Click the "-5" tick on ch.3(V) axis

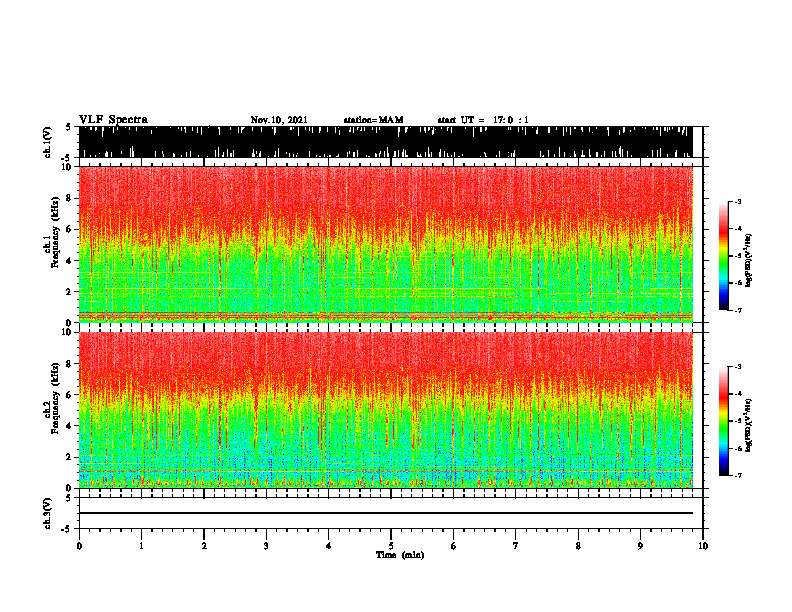67,529
